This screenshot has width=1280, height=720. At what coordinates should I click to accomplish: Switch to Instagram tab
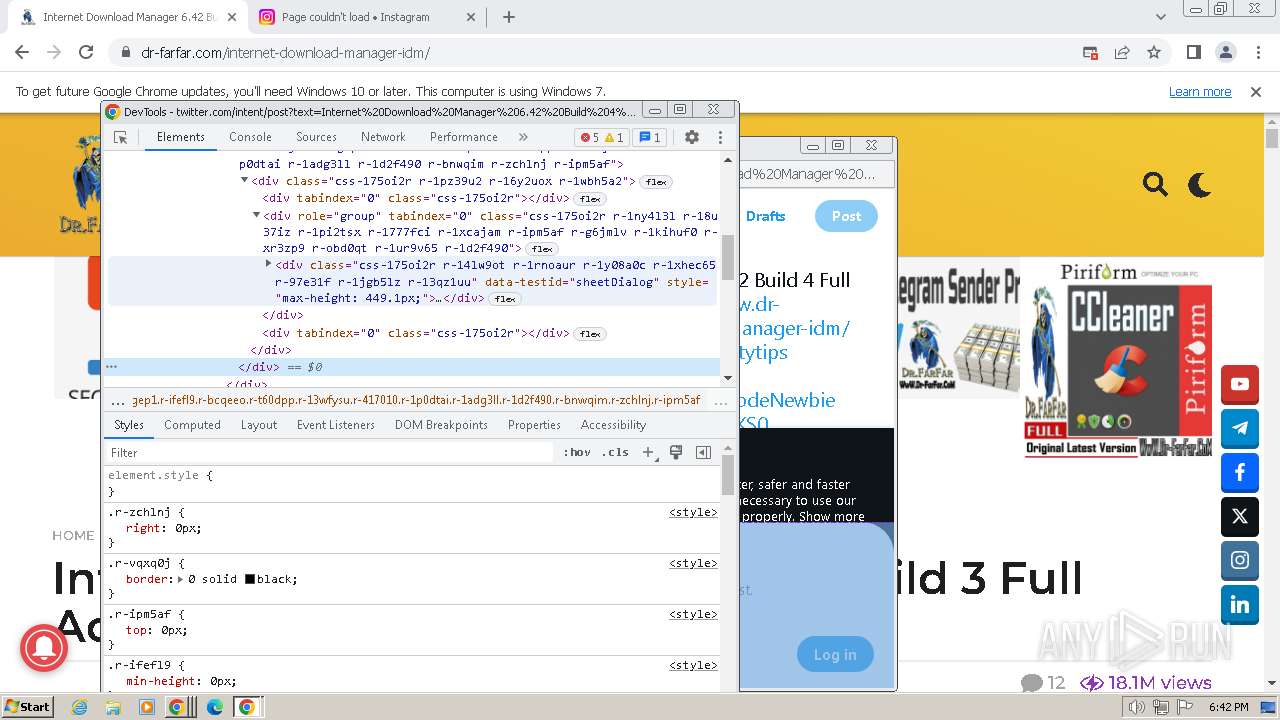(367, 17)
